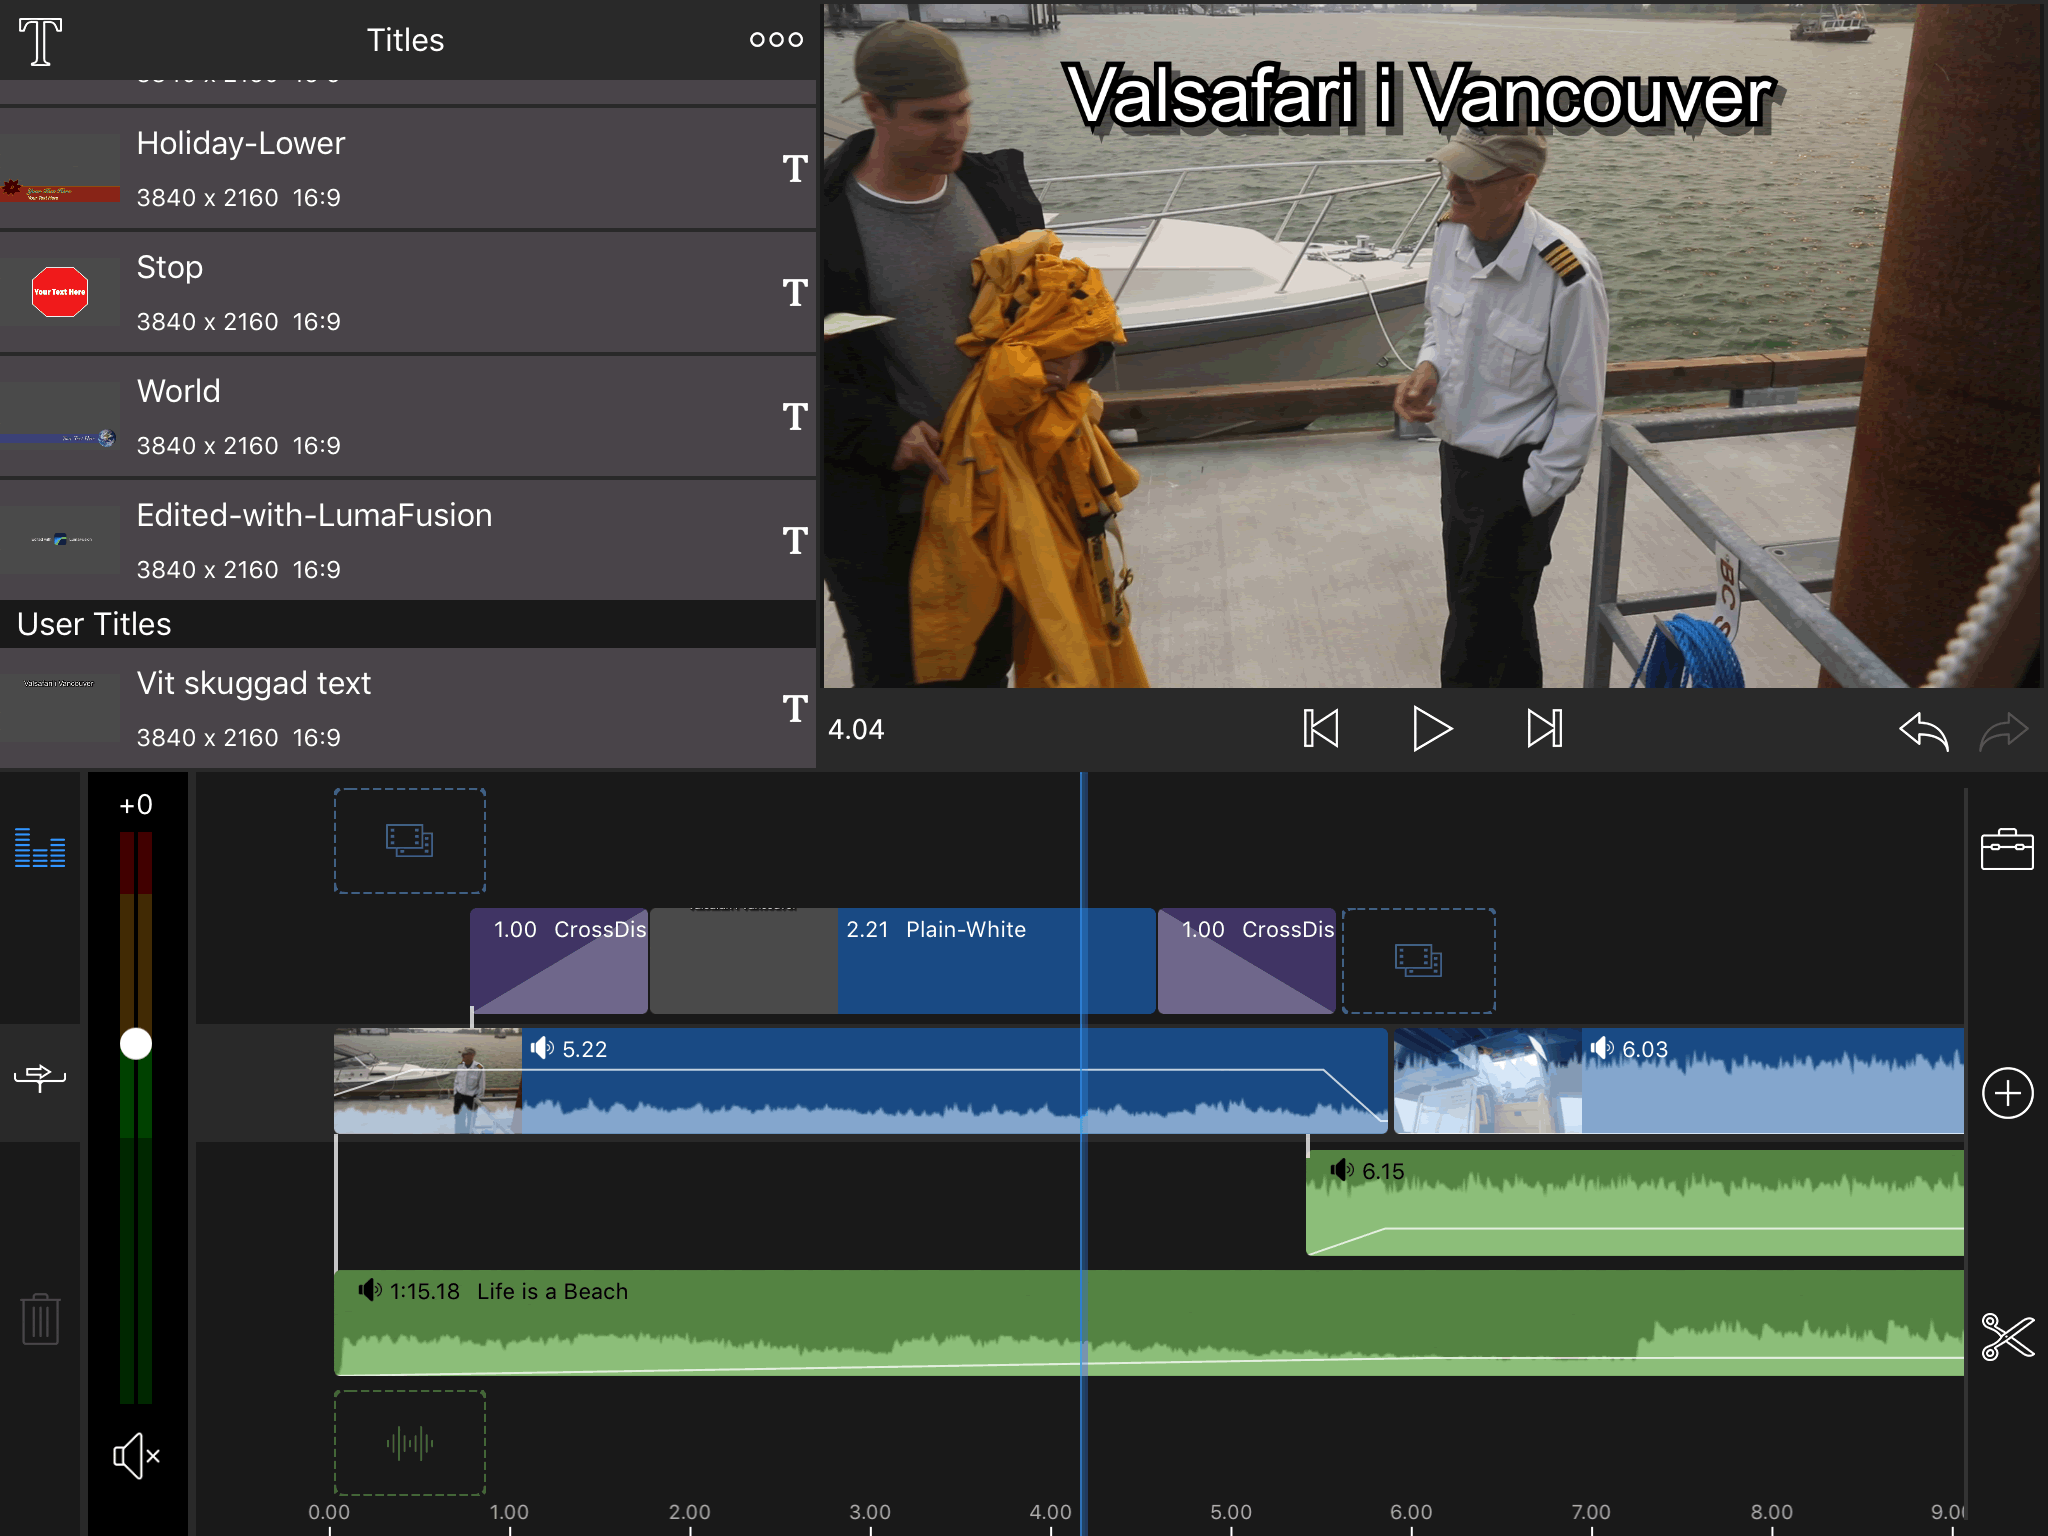Click the trash delete icon

[40, 1319]
